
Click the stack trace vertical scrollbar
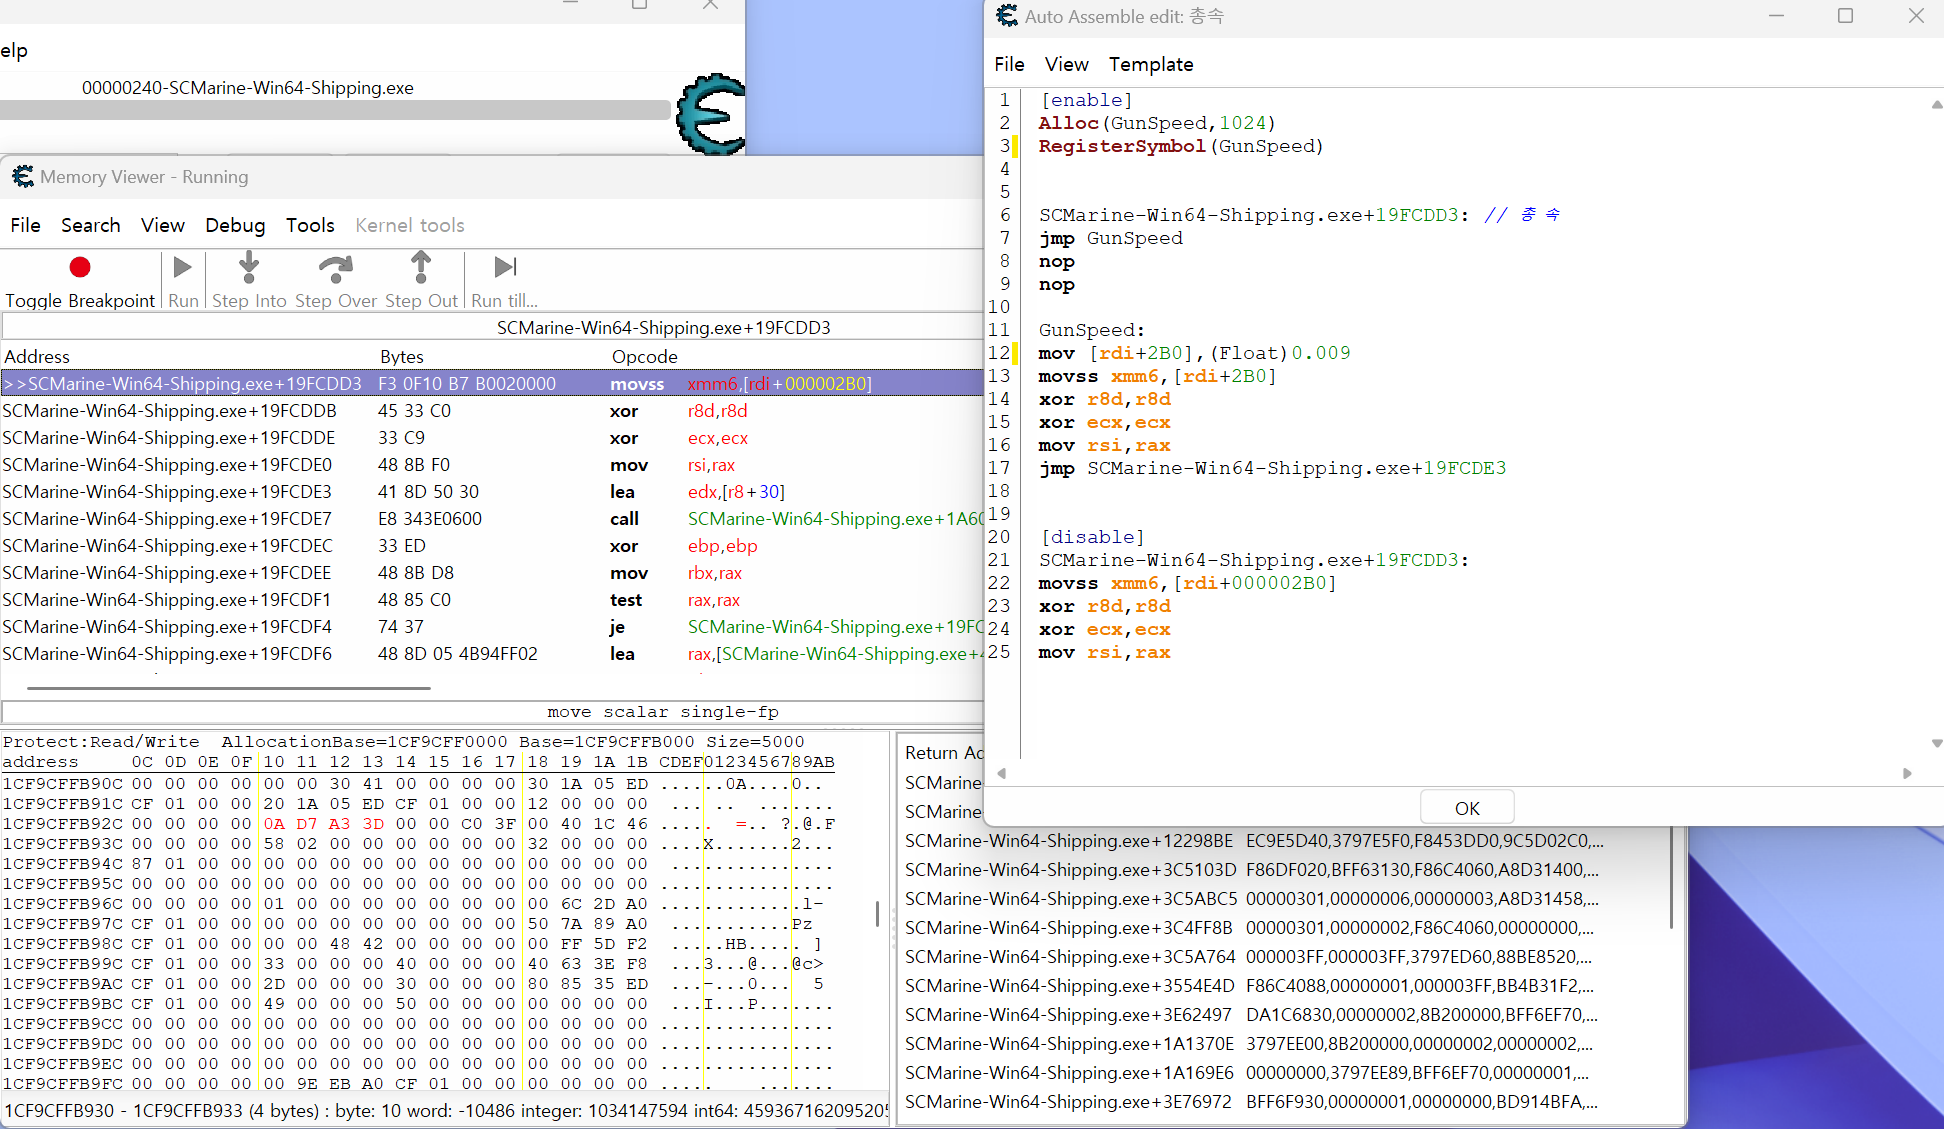1671,880
